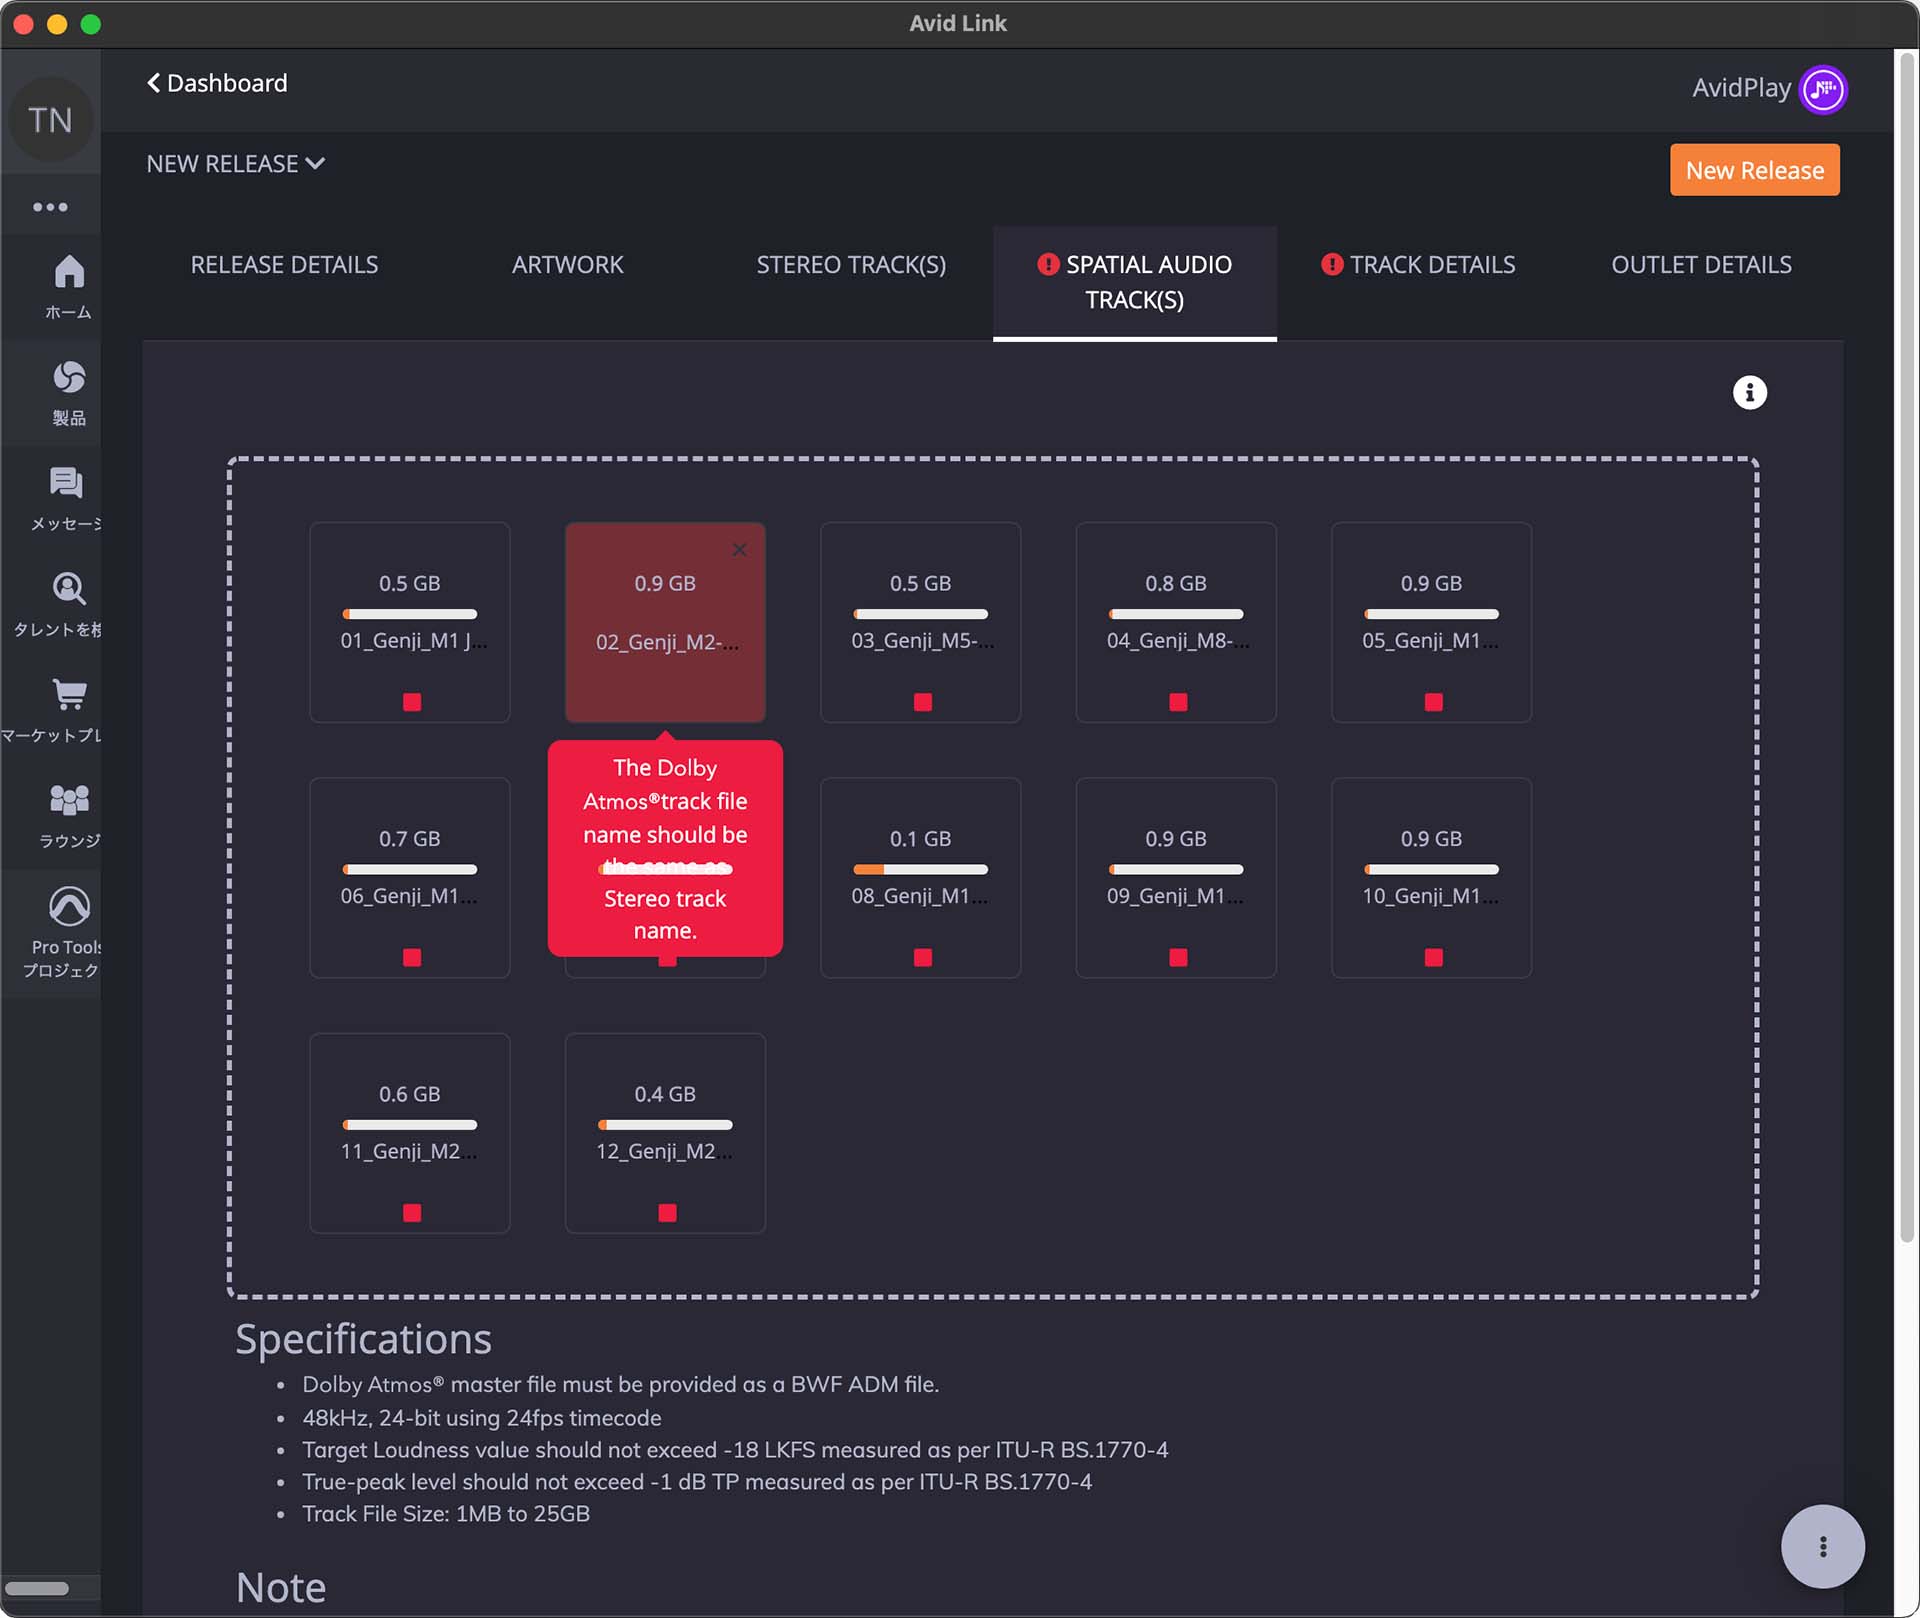Stop upload of 05_Genji_M1 track
Screen dimensions: 1920x1618
pos(1433,702)
